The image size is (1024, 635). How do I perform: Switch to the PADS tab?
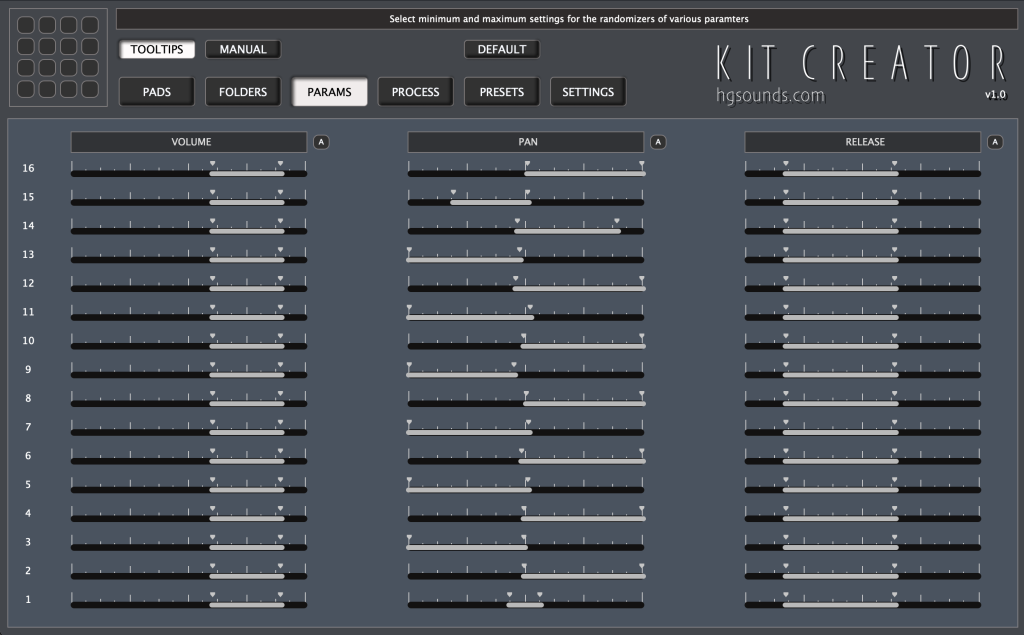pyautogui.click(x=157, y=92)
